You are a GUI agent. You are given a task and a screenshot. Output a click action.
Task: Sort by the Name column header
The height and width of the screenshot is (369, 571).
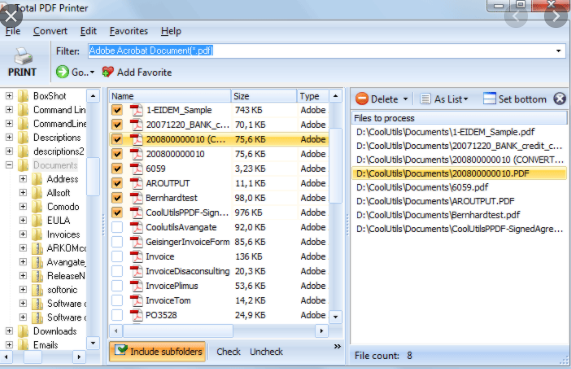pos(170,96)
